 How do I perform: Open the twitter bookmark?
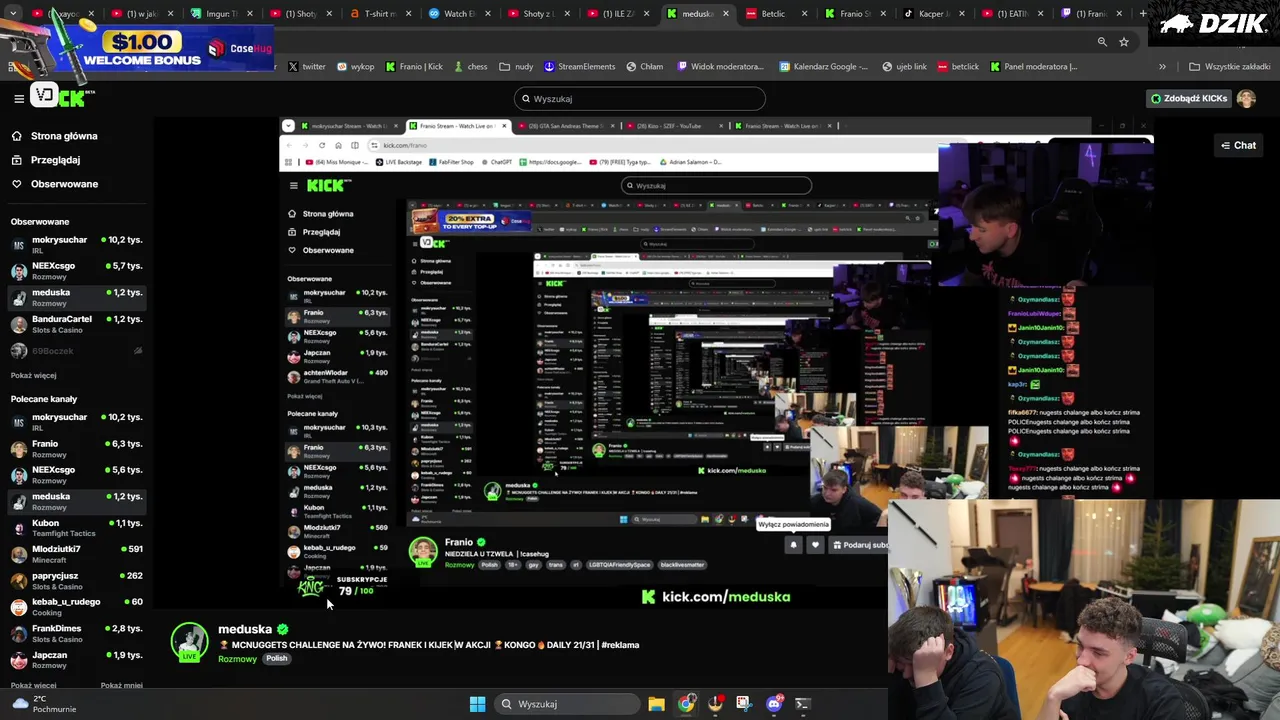(x=306, y=66)
